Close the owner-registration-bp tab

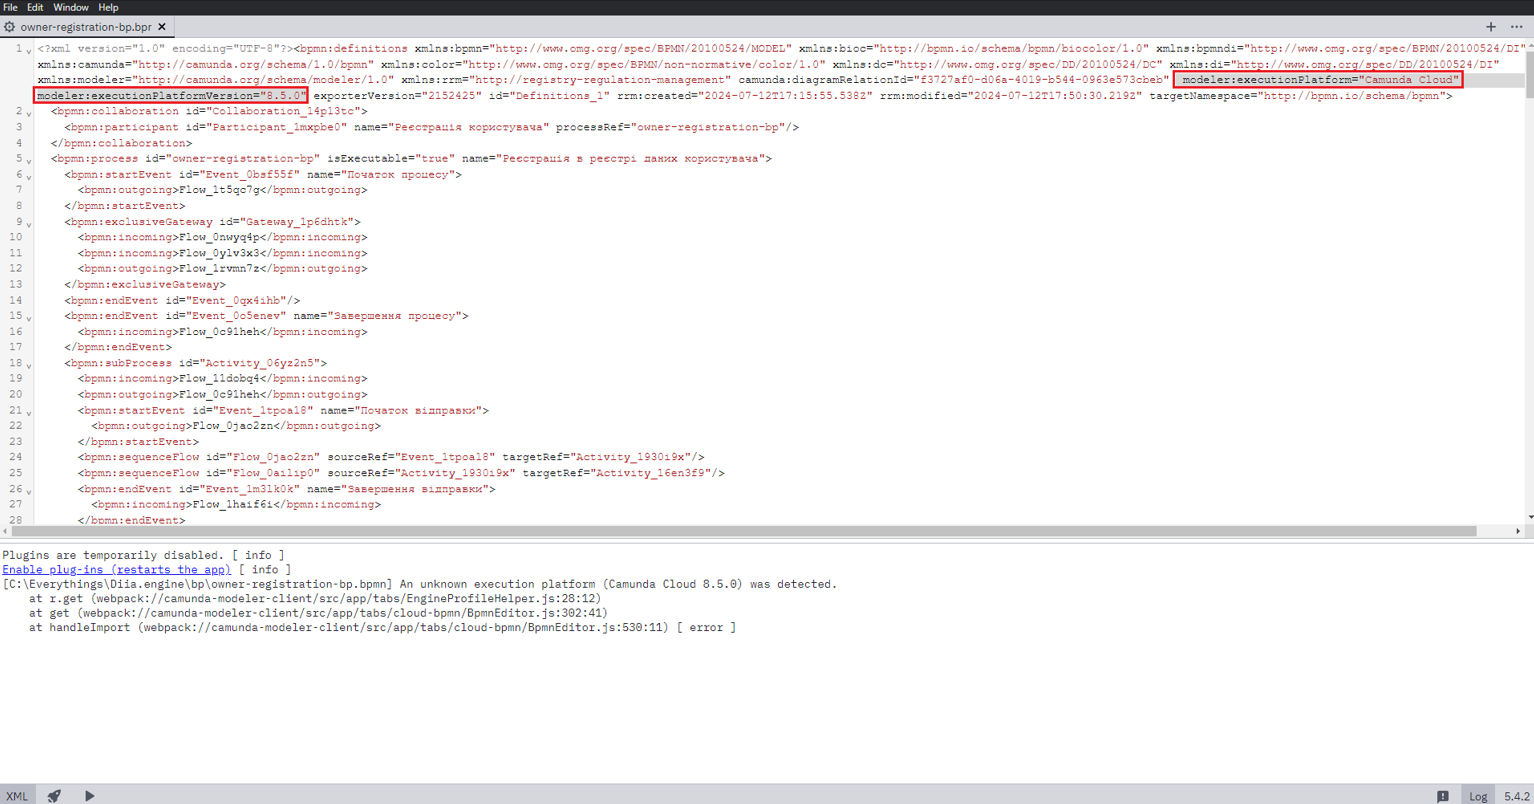pos(162,27)
